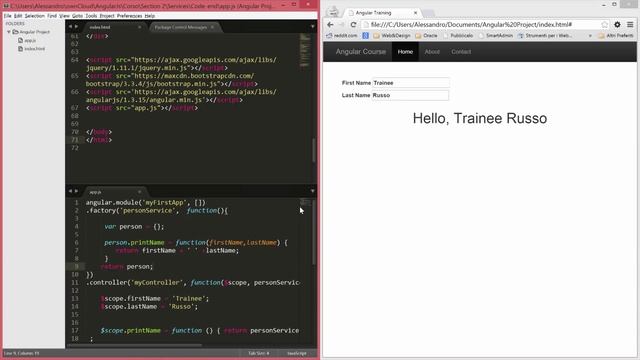Viewport: 640px width, 360px height.
Task: Click Line 9 Column status bar text
Action: click(x=22, y=353)
